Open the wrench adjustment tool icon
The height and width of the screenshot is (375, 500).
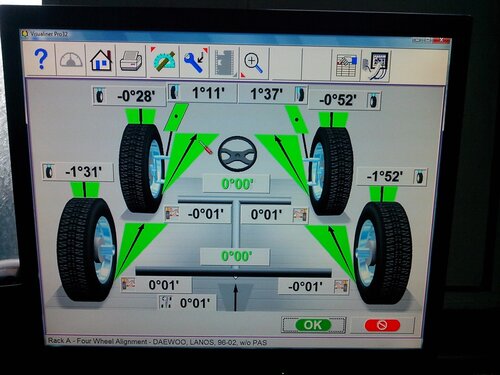pos(195,62)
